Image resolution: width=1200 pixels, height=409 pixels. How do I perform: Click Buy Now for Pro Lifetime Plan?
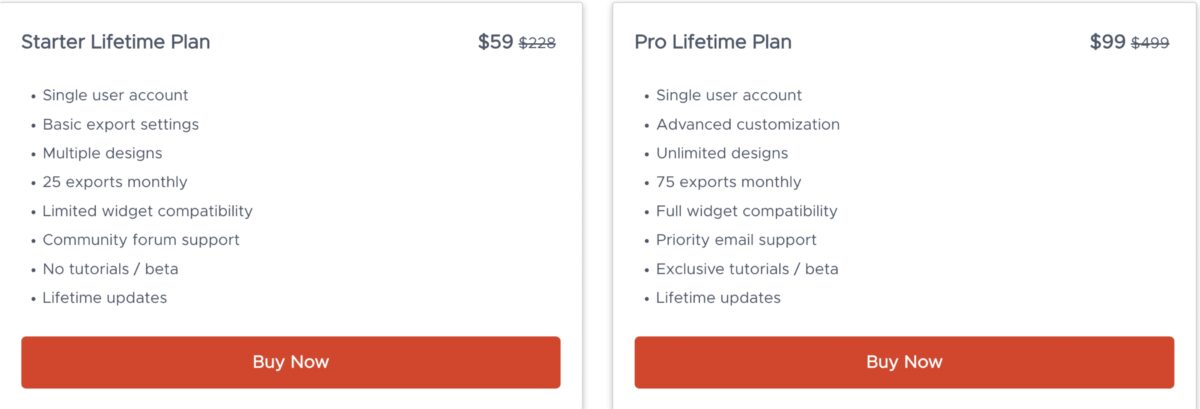click(904, 362)
